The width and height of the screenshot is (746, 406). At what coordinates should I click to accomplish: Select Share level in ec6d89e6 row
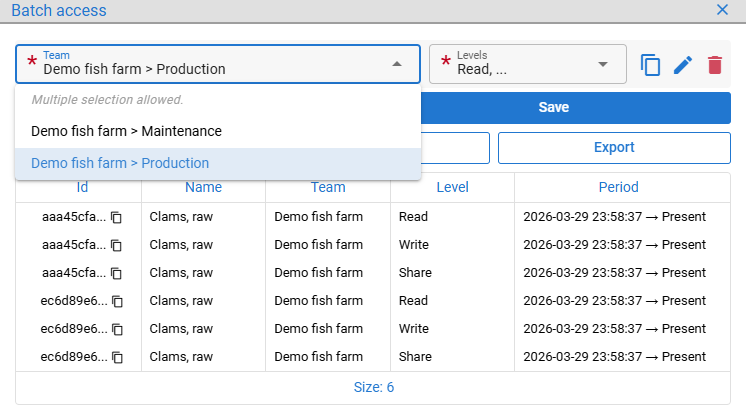pos(415,357)
